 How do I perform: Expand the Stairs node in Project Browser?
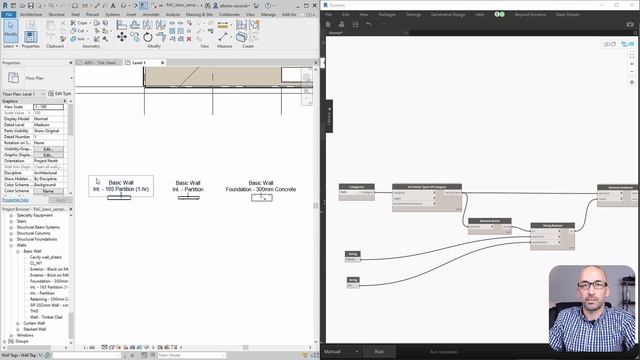pyautogui.click(x=11, y=221)
